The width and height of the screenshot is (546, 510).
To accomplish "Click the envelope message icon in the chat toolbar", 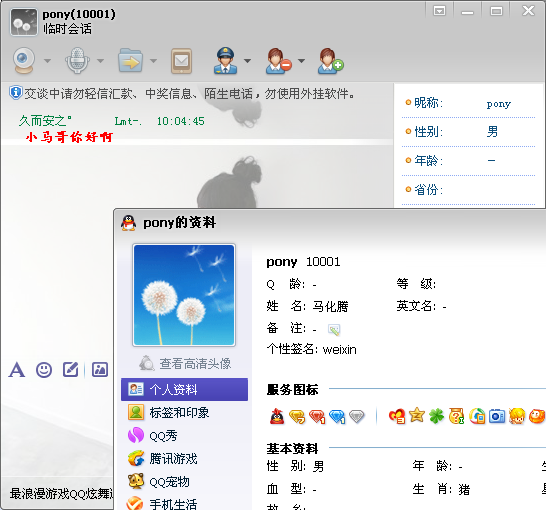I will point(181,61).
